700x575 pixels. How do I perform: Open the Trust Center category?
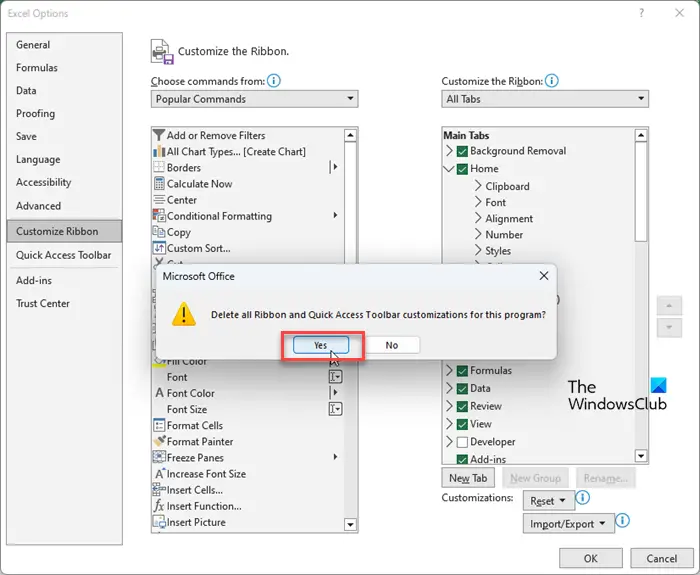click(x=64, y=303)
